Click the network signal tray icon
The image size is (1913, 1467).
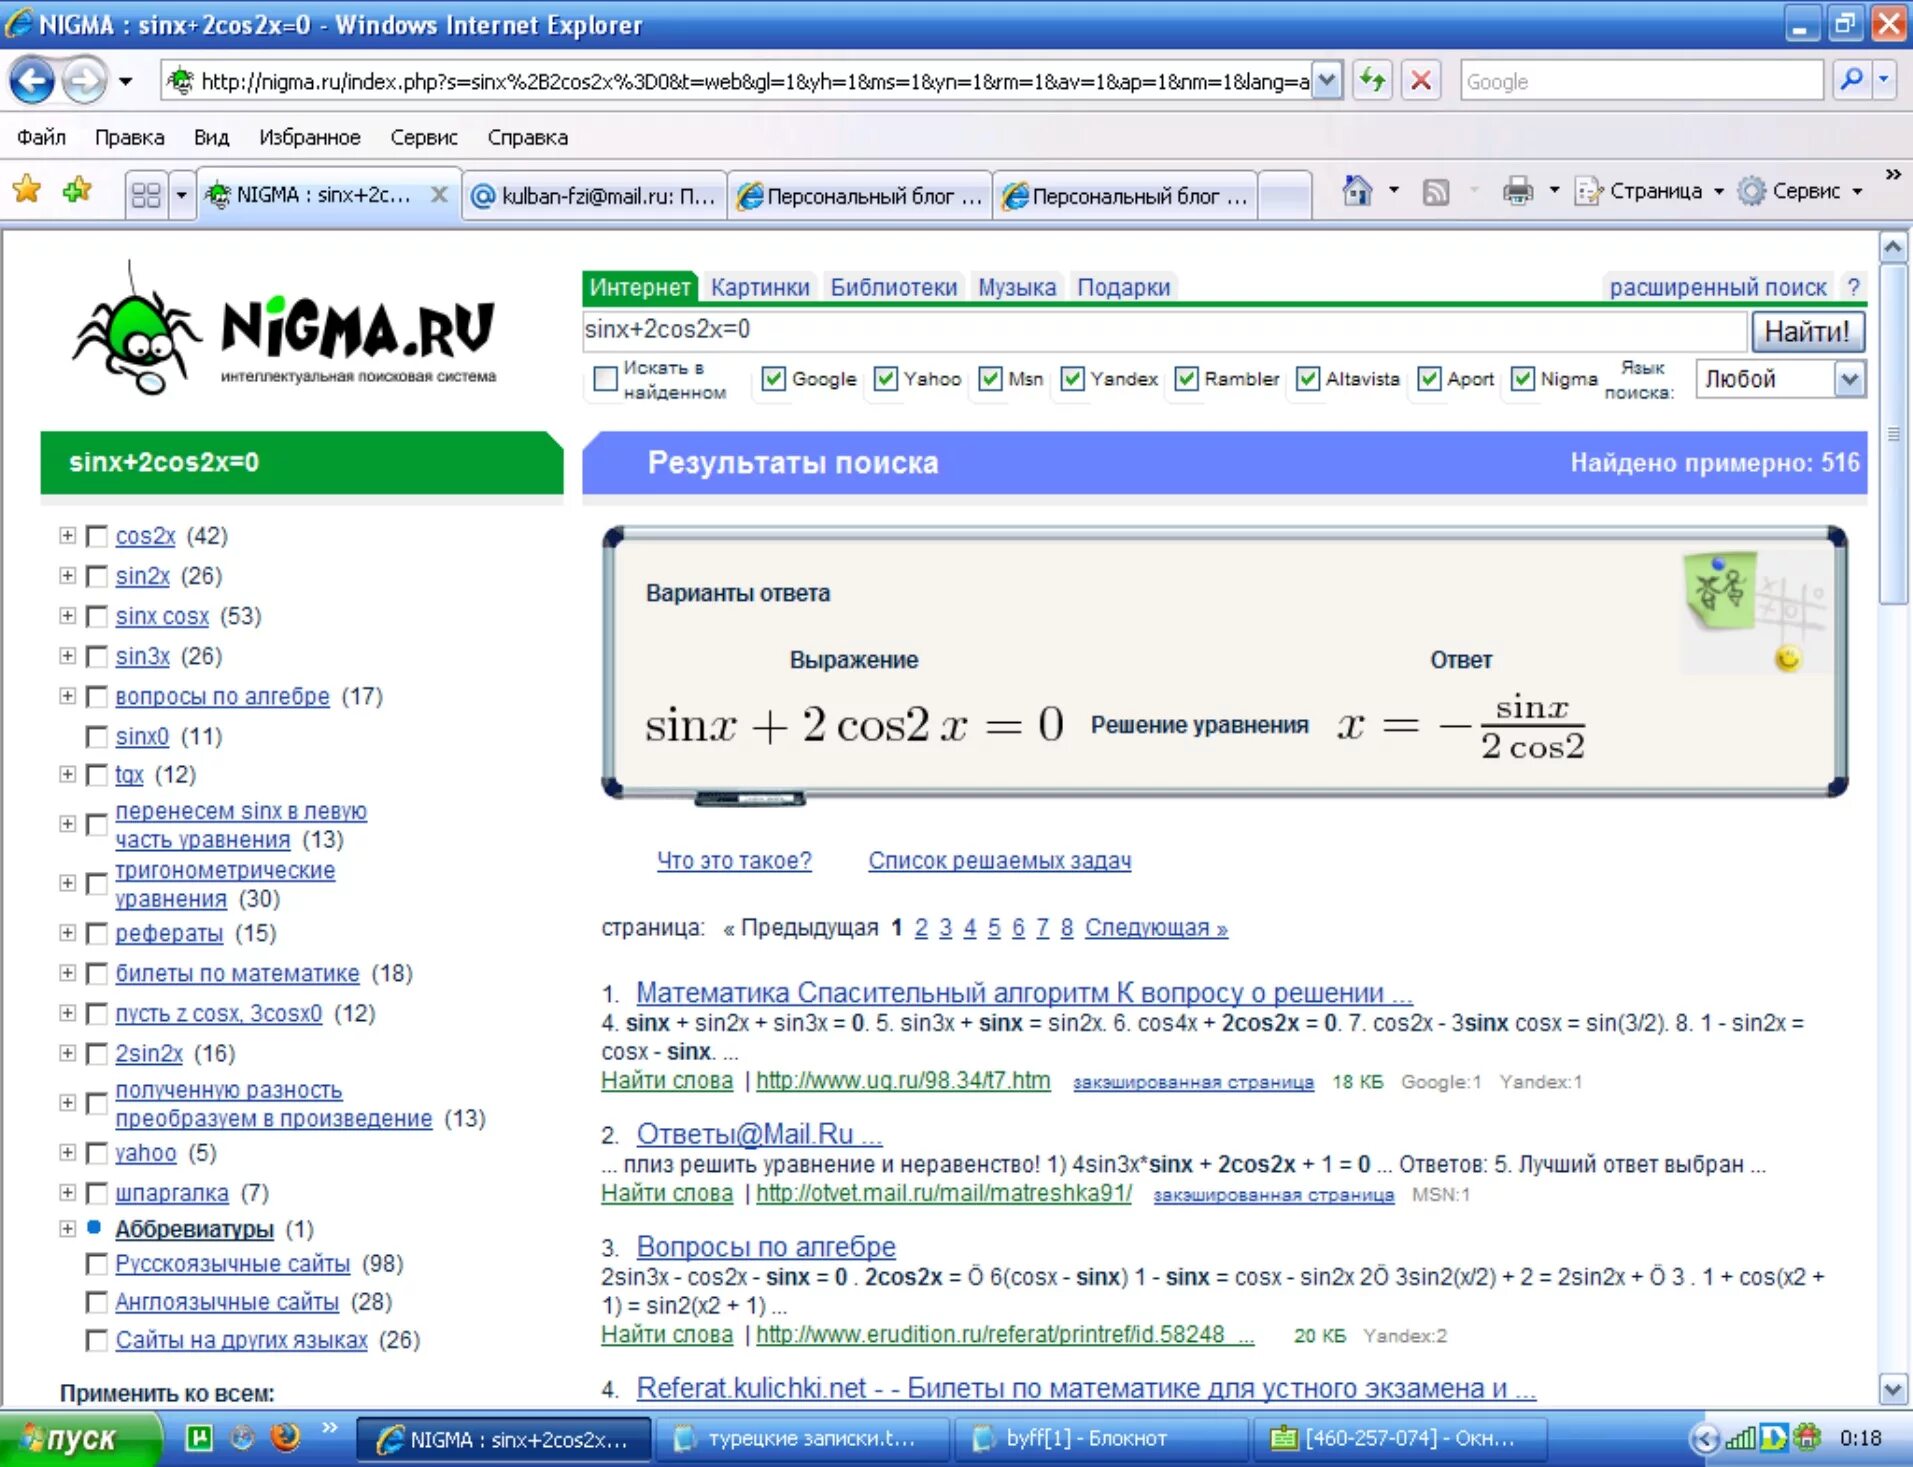[1741, 1438]
